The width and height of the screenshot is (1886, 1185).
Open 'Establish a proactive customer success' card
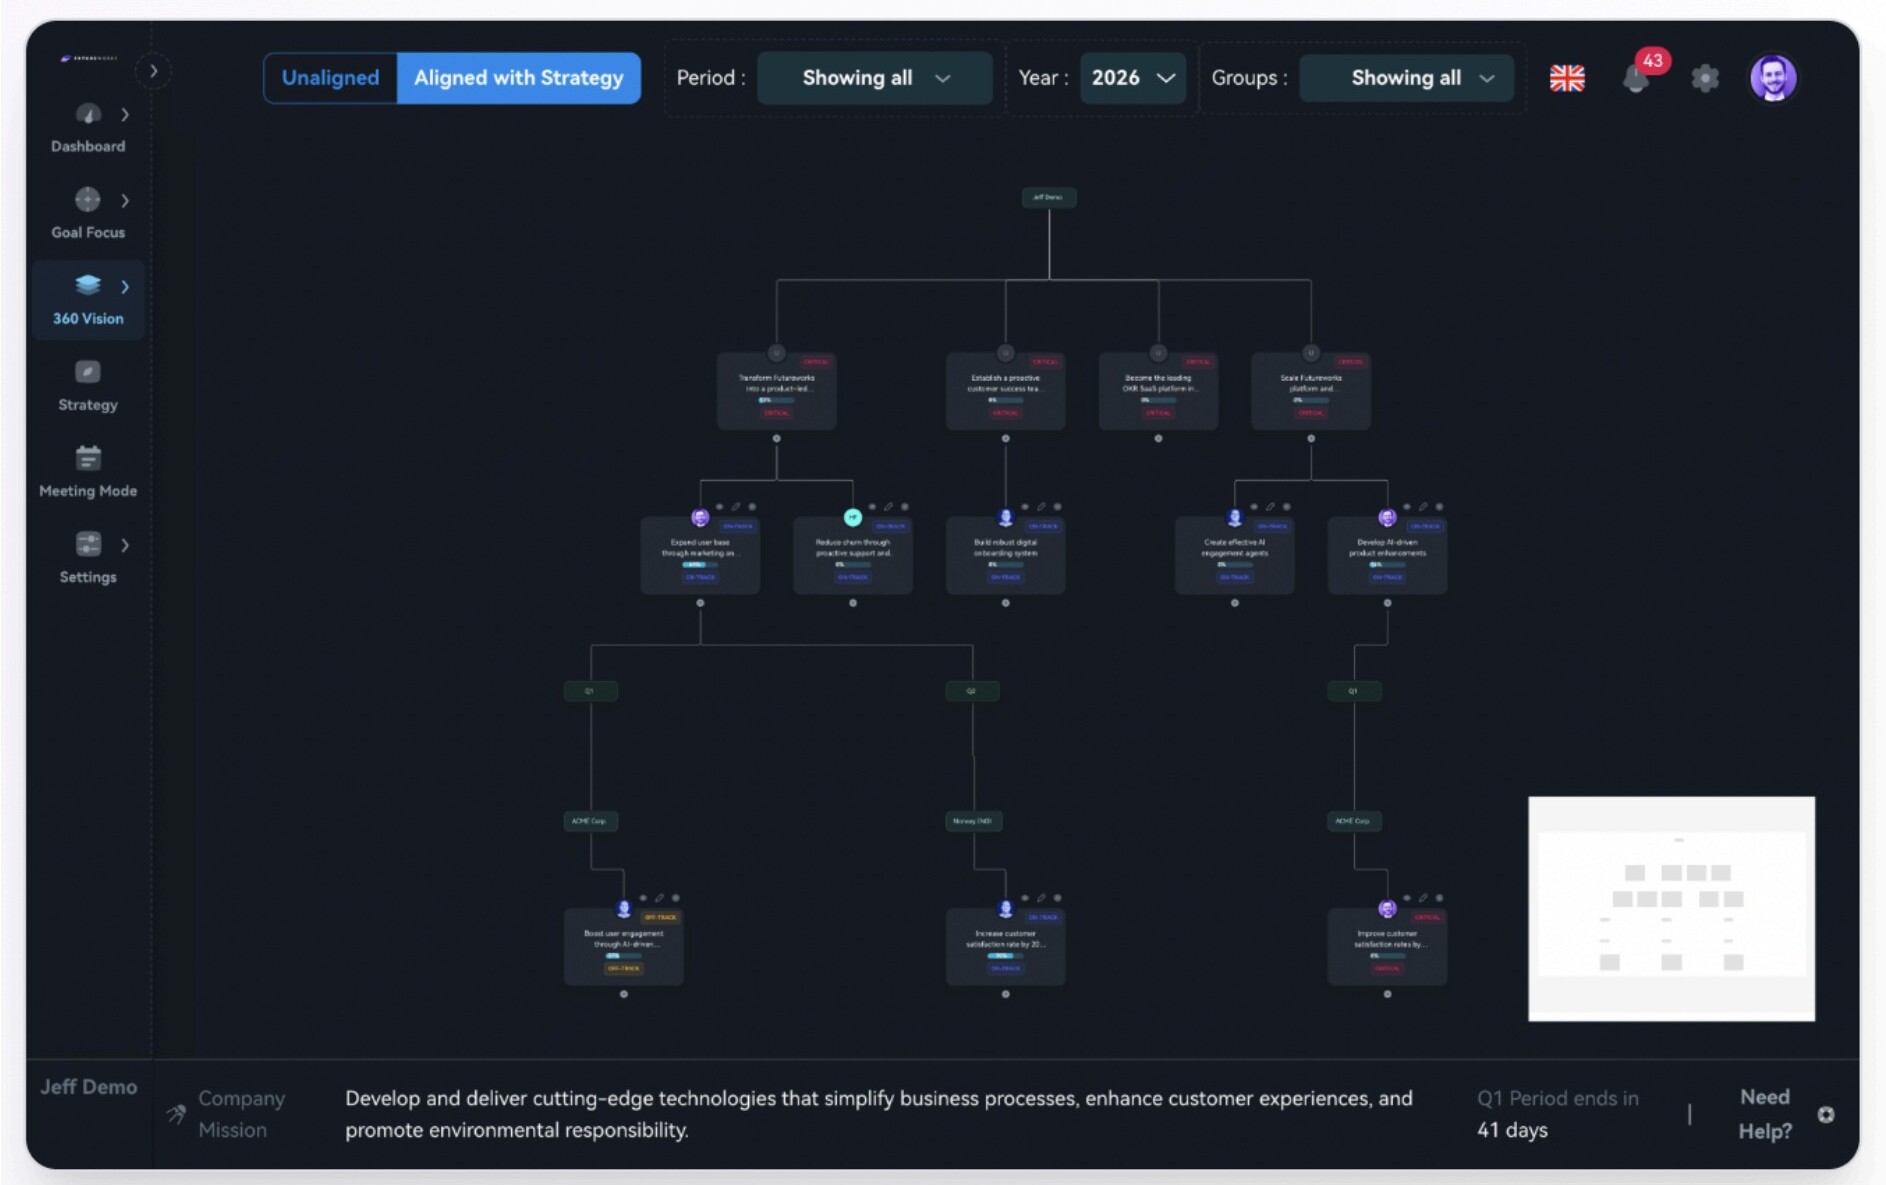tap(1005, 391)
